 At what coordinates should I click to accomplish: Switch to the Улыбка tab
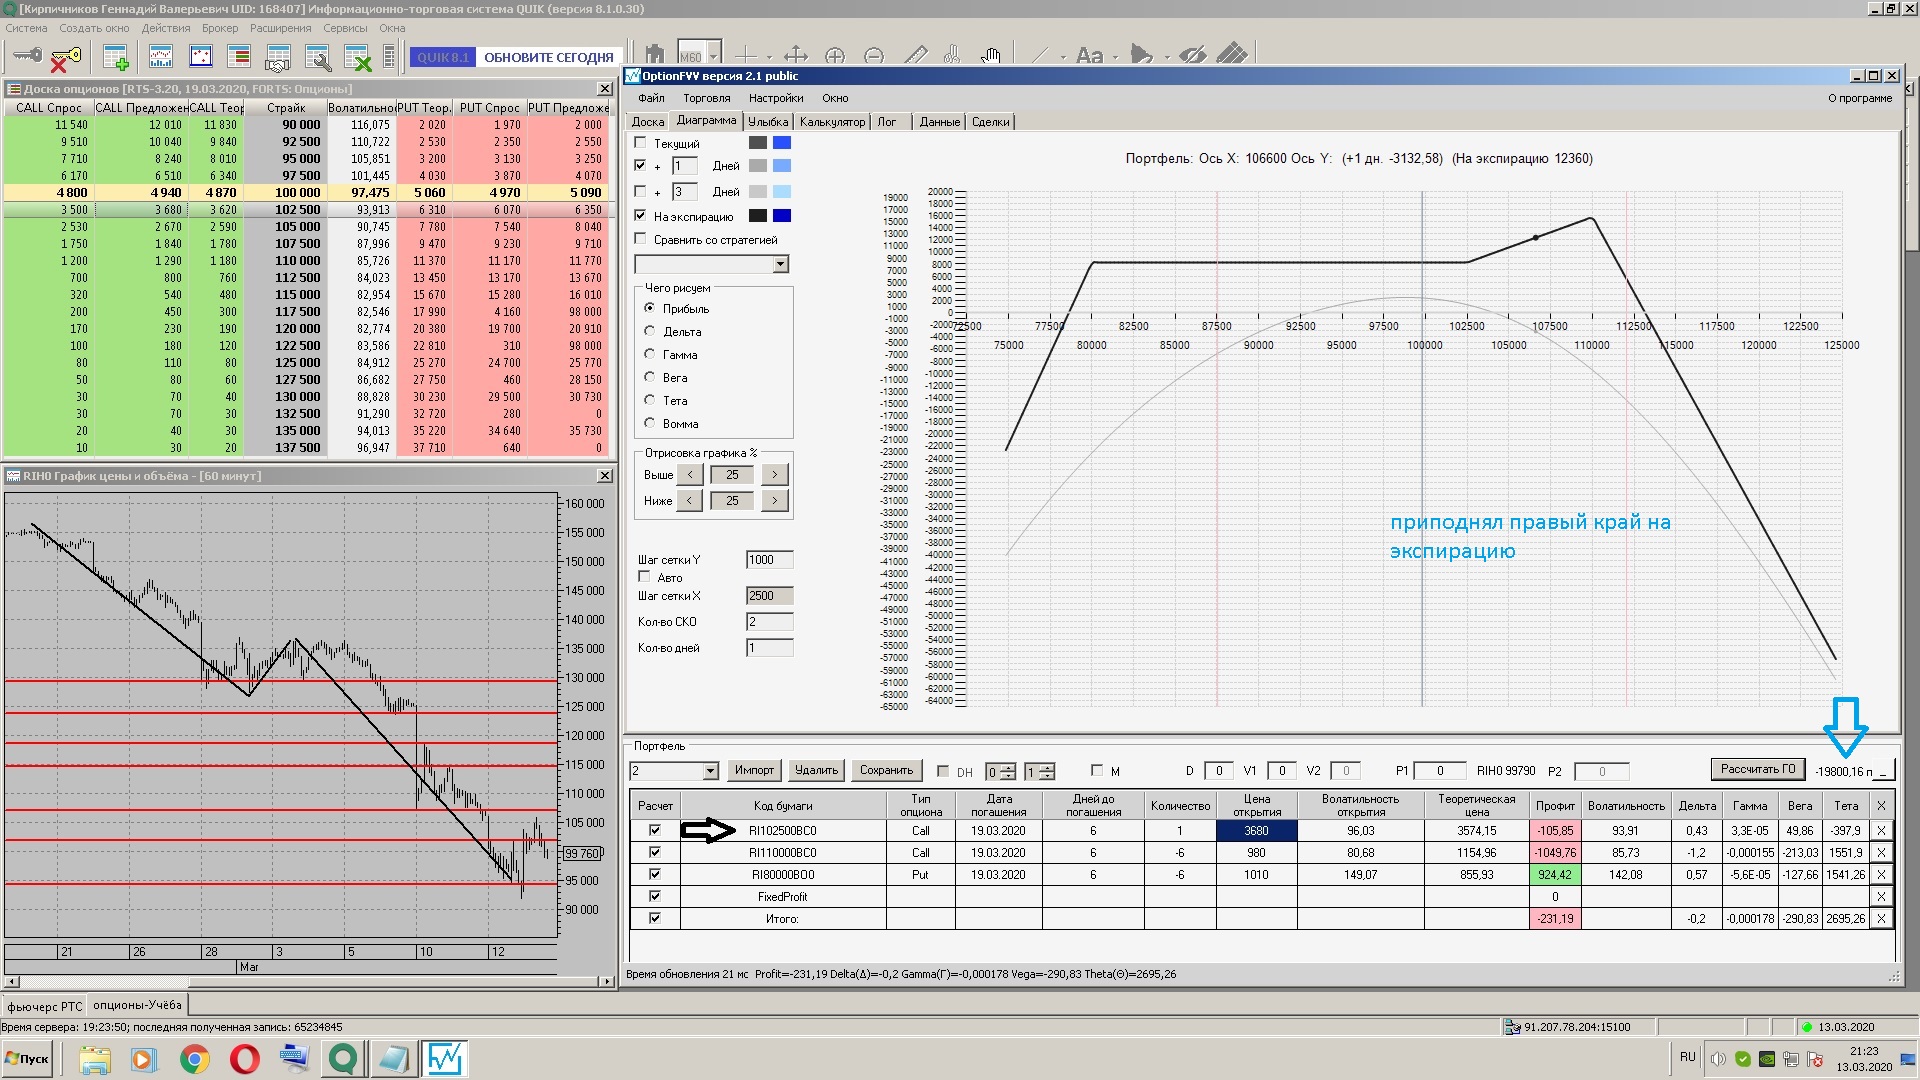pos(768,122)
